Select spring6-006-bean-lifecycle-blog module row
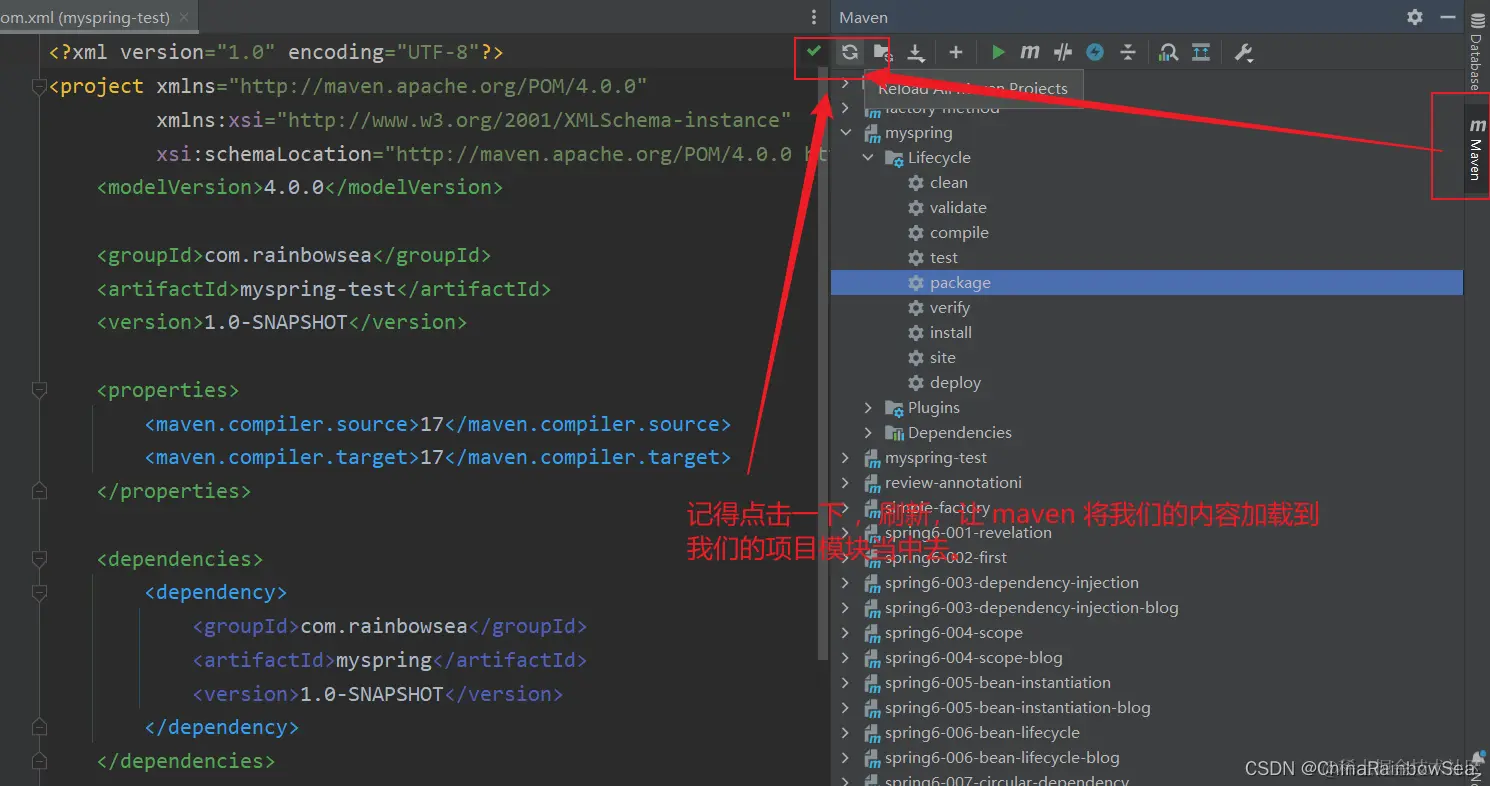The image size is (1490, 786). pyautogui.click(x=1147, y=757)
